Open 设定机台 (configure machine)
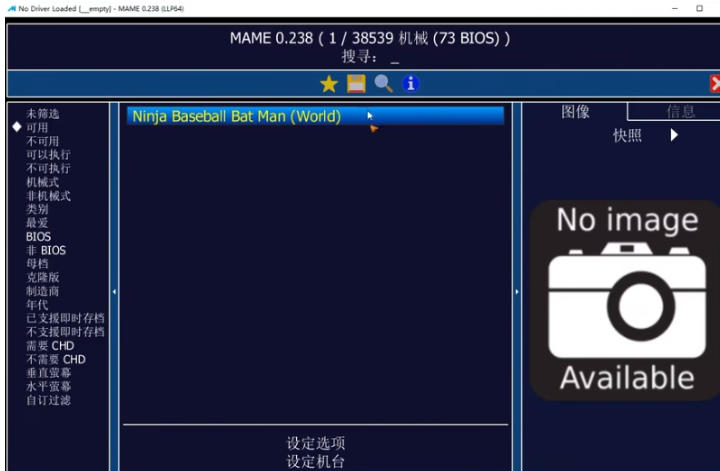 (x=316, y=461)
